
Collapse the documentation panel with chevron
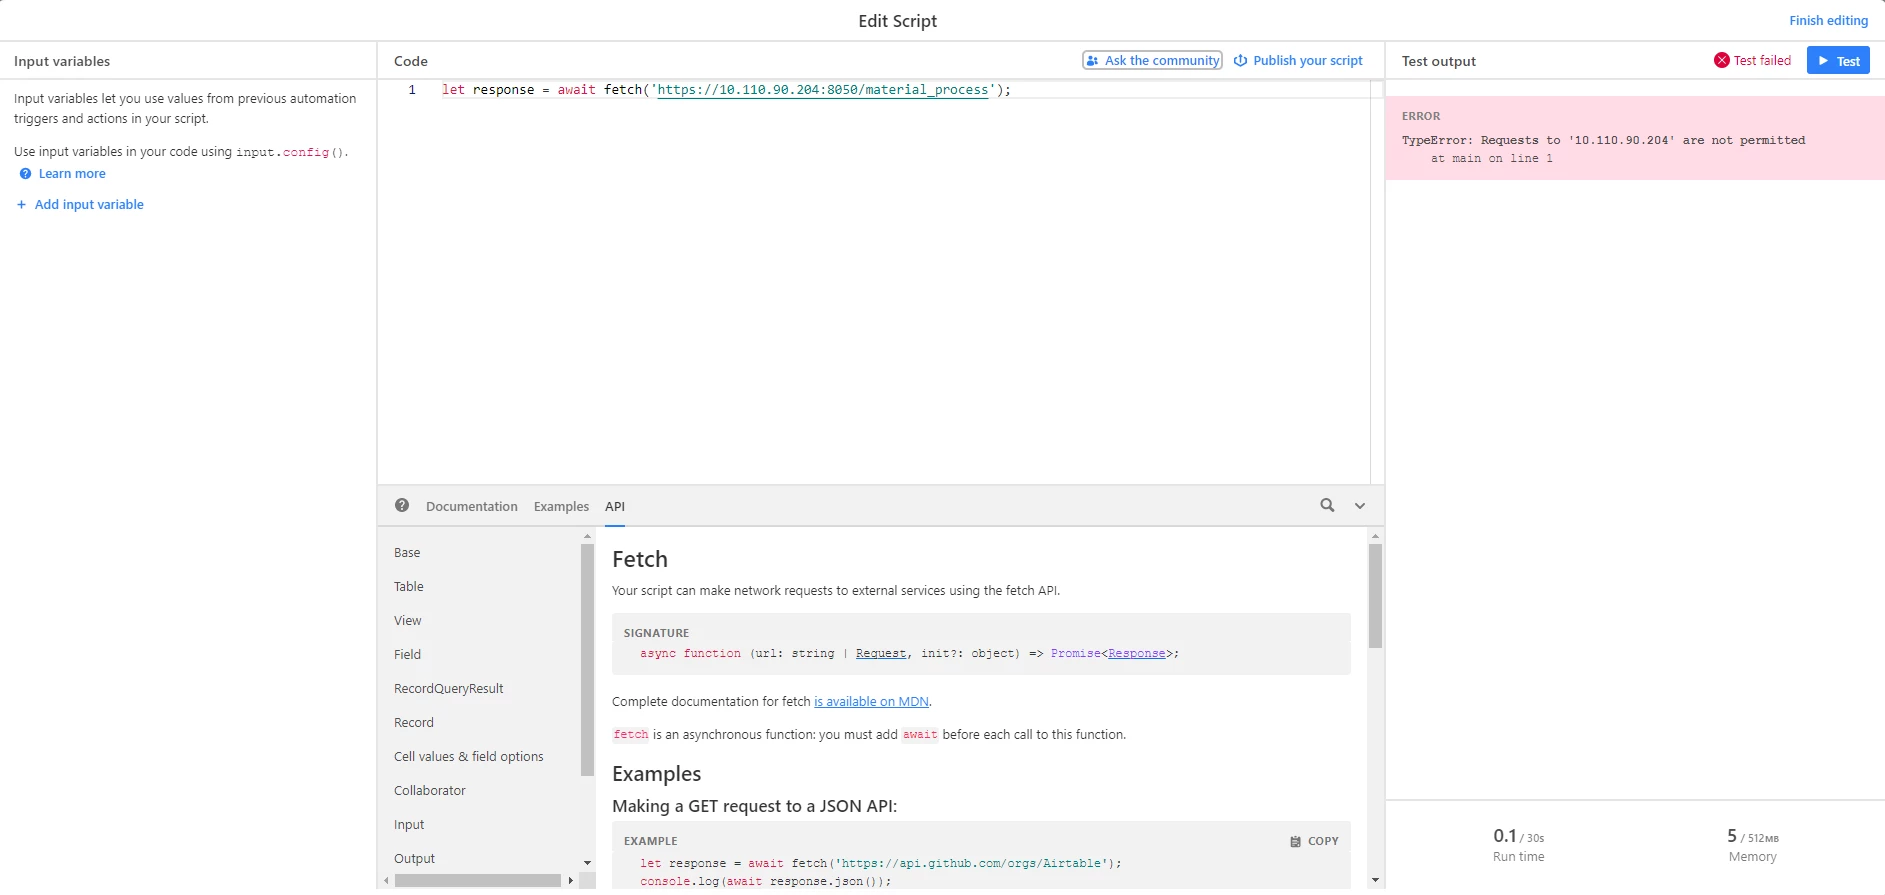click(1360, 506)
